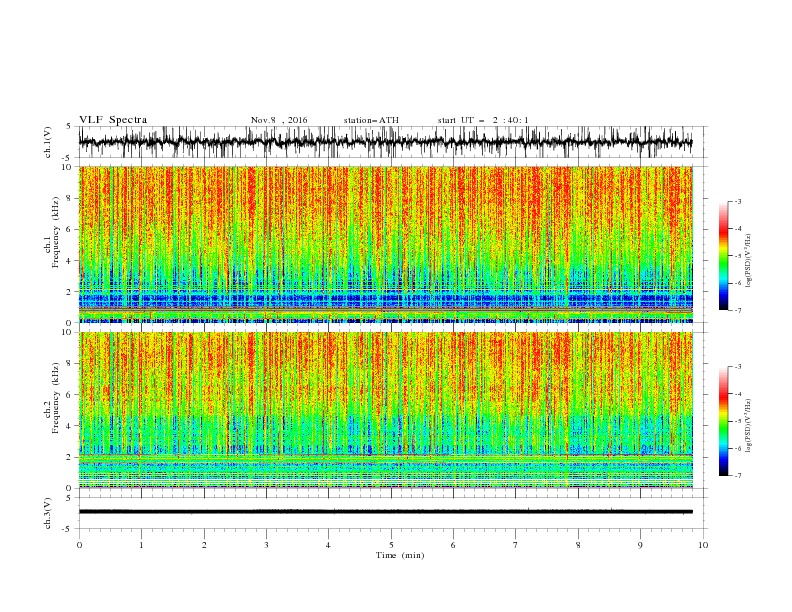Viewport: 792px width, 612px height.
Task: Select the "start UT = 2 :40: 1" label
Action: point(482,120)
